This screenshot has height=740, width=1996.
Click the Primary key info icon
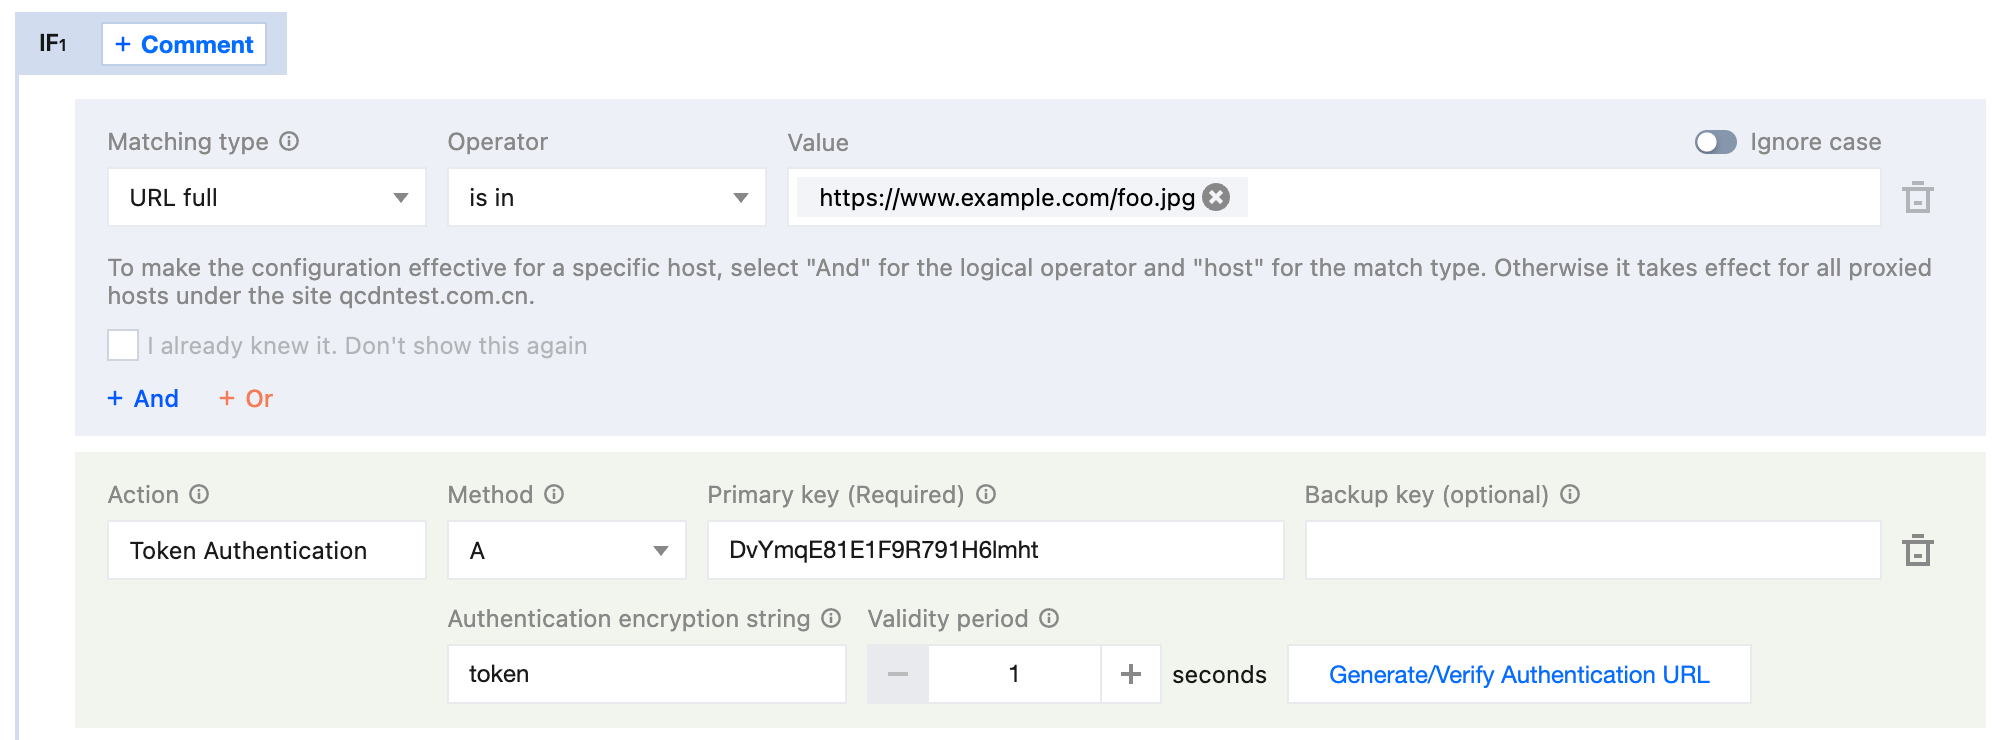pos(986,494)
